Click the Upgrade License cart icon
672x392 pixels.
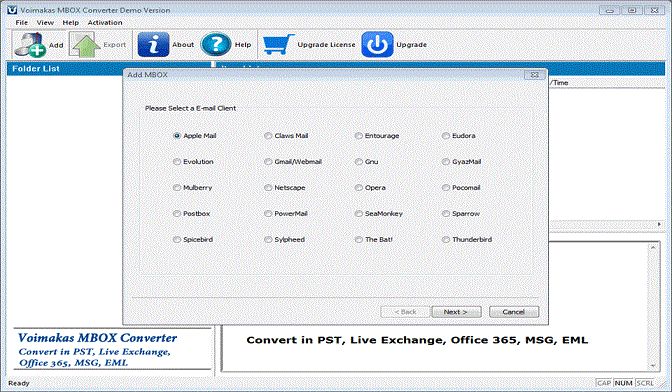[x=278, y=45]
